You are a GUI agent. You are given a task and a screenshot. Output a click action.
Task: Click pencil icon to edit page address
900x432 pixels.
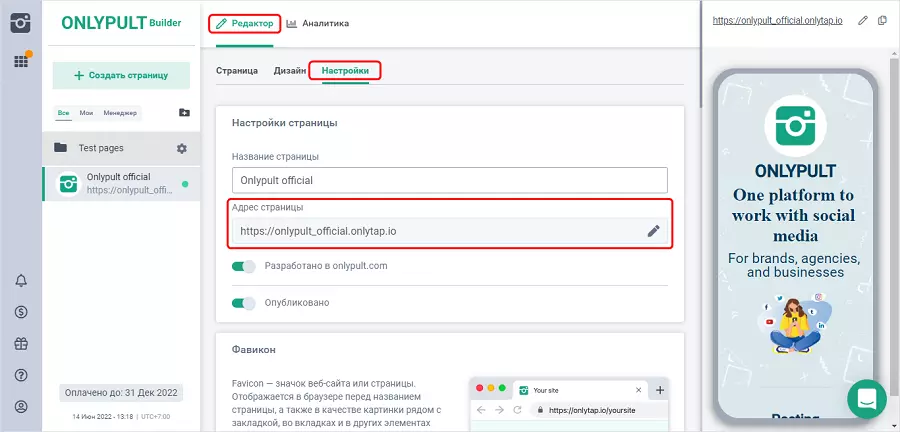[653, 231]
